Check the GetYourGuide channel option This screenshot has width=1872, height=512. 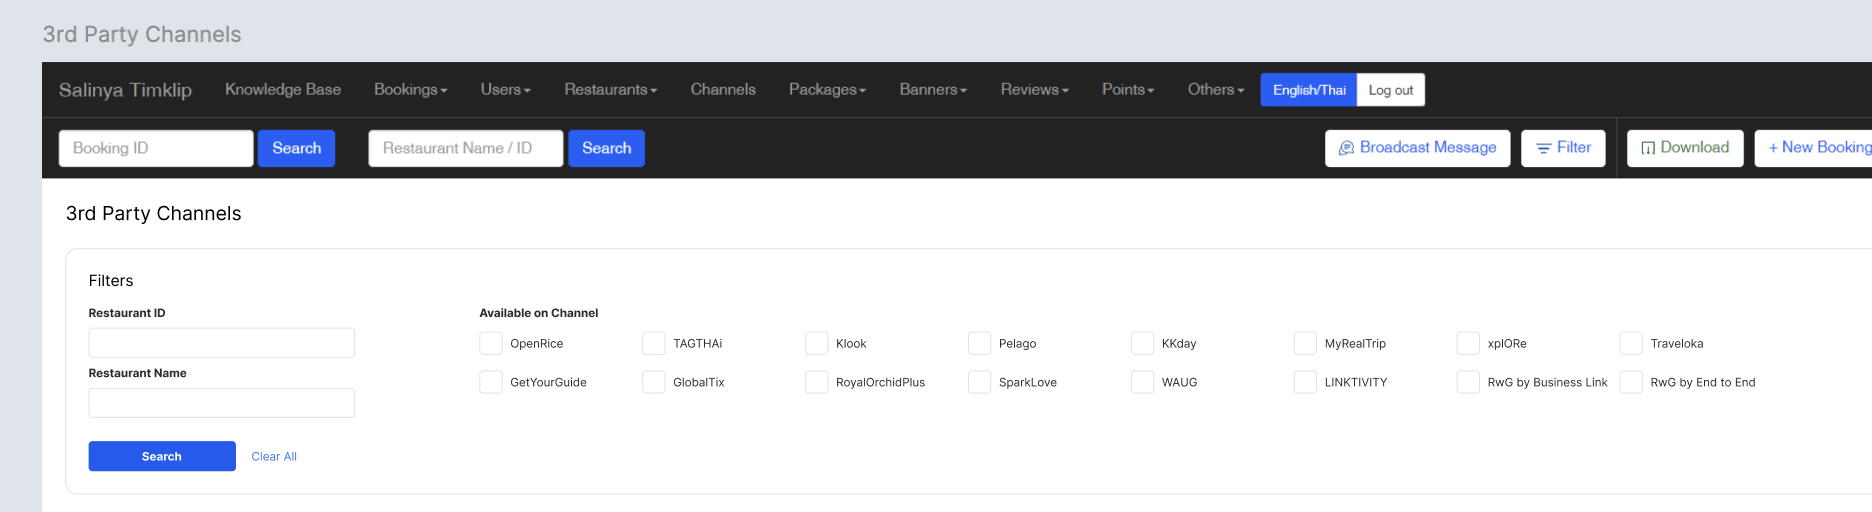tap(491, 382)
